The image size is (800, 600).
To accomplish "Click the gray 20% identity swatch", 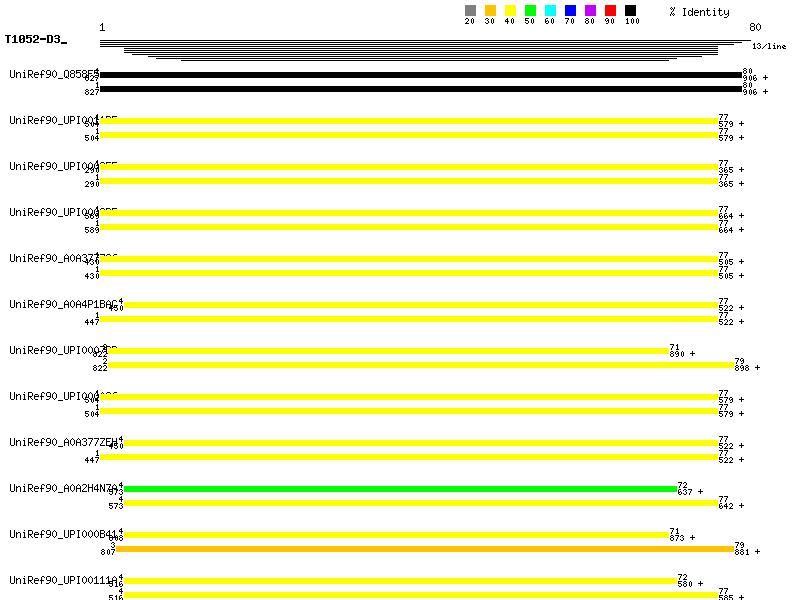I will pyautogui.click(x=470, y=11).
